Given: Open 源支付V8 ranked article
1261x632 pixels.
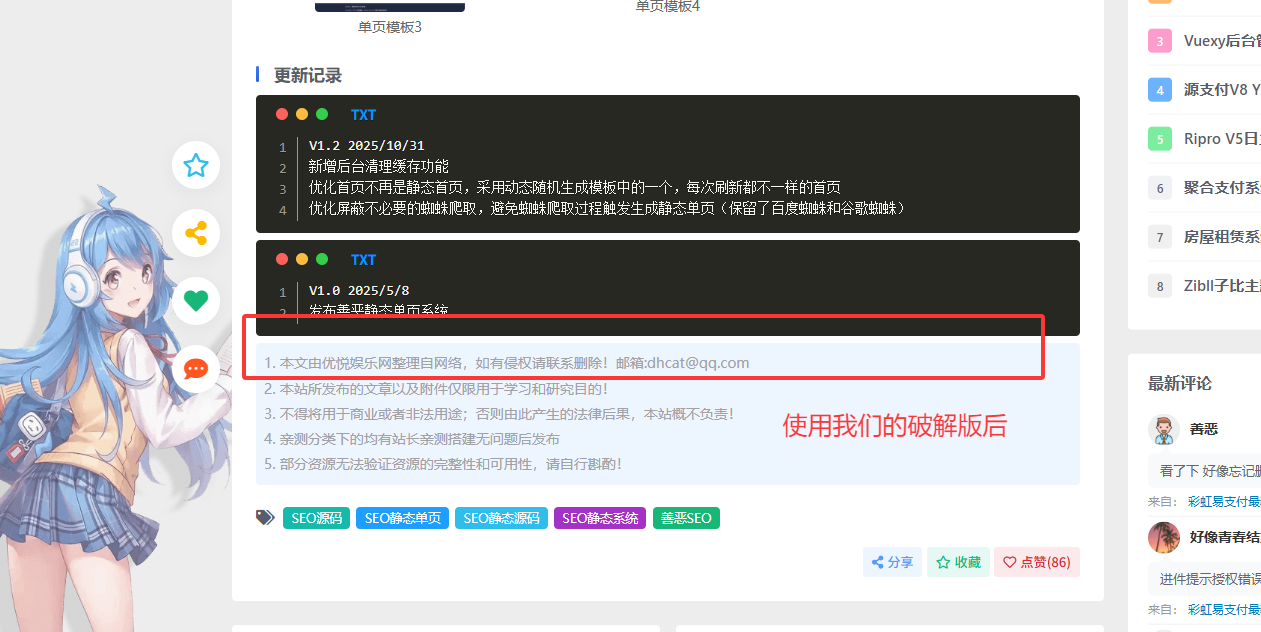Looking at the screenshot, I should pyautogui.click(x=1221, y=90).
